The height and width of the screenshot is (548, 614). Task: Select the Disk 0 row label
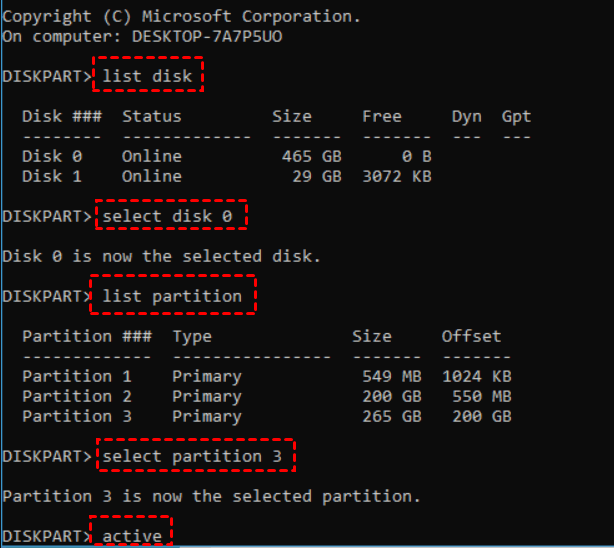(52, 156)
